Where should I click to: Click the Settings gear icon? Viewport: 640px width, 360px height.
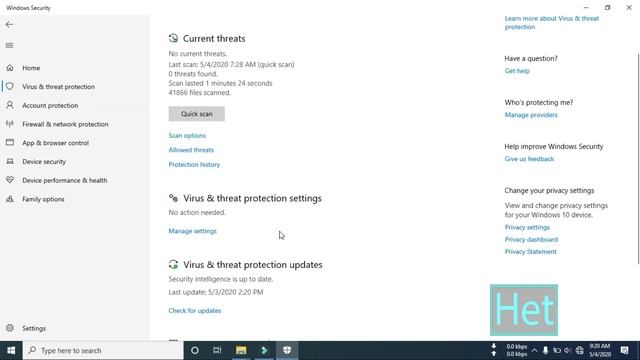10,328
